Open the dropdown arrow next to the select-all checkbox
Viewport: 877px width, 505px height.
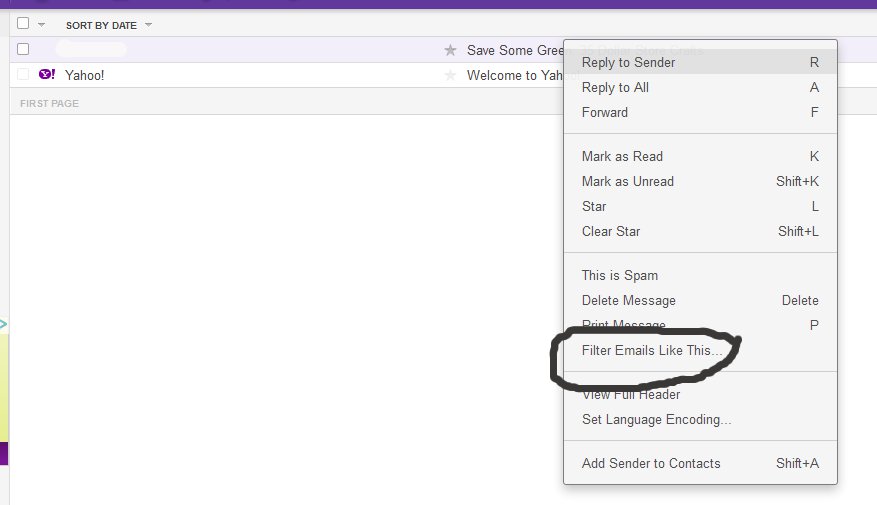point(41,25)
